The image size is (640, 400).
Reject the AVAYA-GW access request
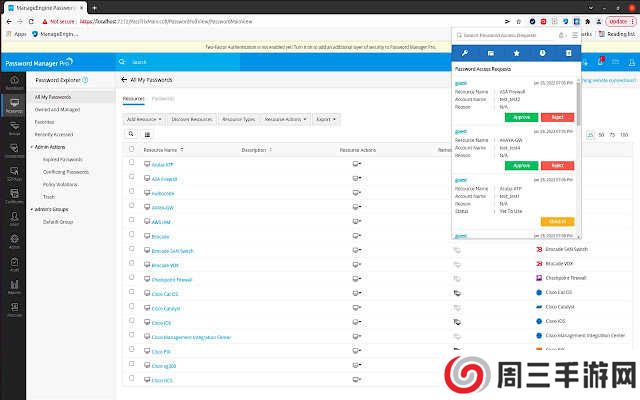point(557,165)
